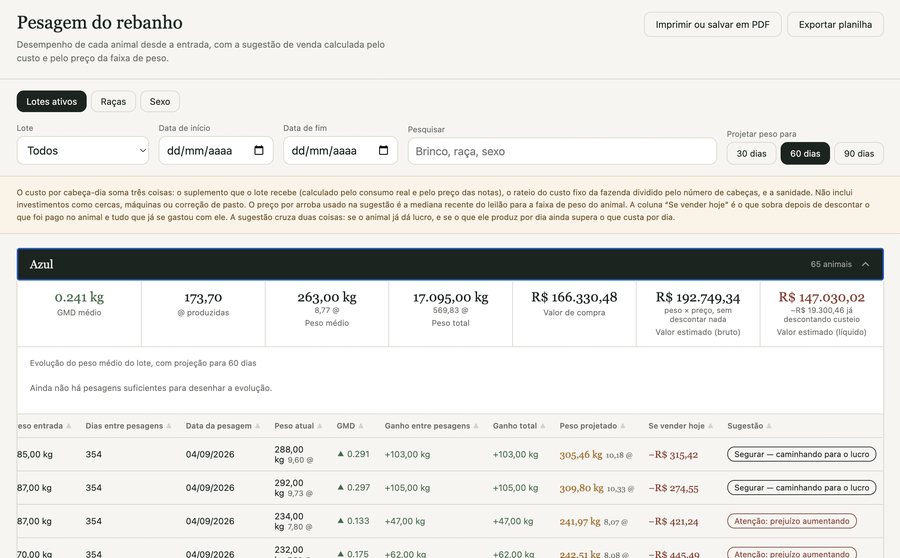Open the Lote dropdown showing Todos
The width and height of the screenshot is (900, 558).
pos(83,150)
